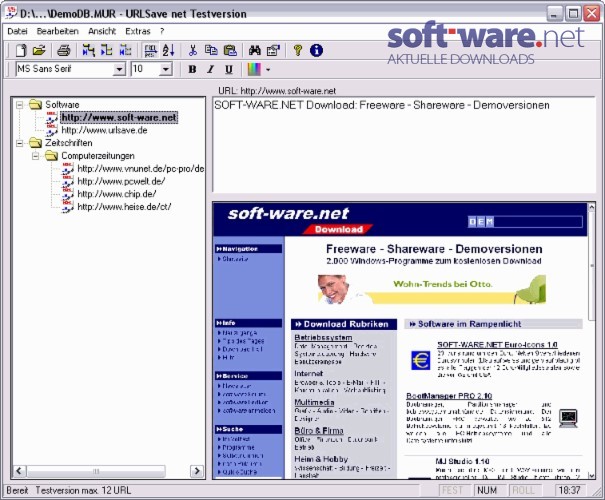Click the soft-ware.net logo in preview
The width and height of the screenshot is (605, 500).
coord(288,214)
